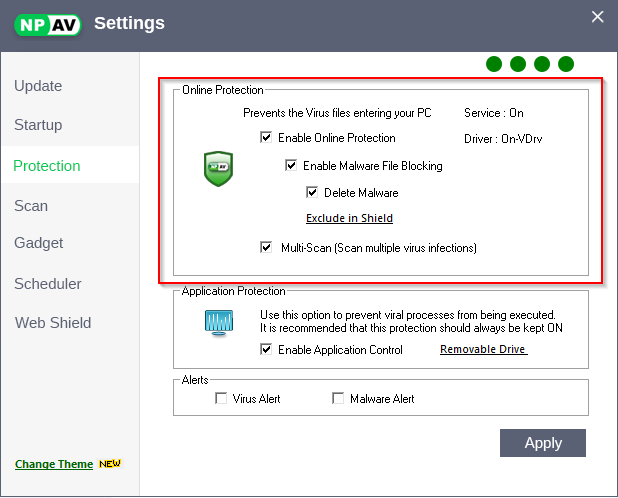Click the NPAV logo icon
The height and width of the screenshot is (498, 618).
coord(47,24)
